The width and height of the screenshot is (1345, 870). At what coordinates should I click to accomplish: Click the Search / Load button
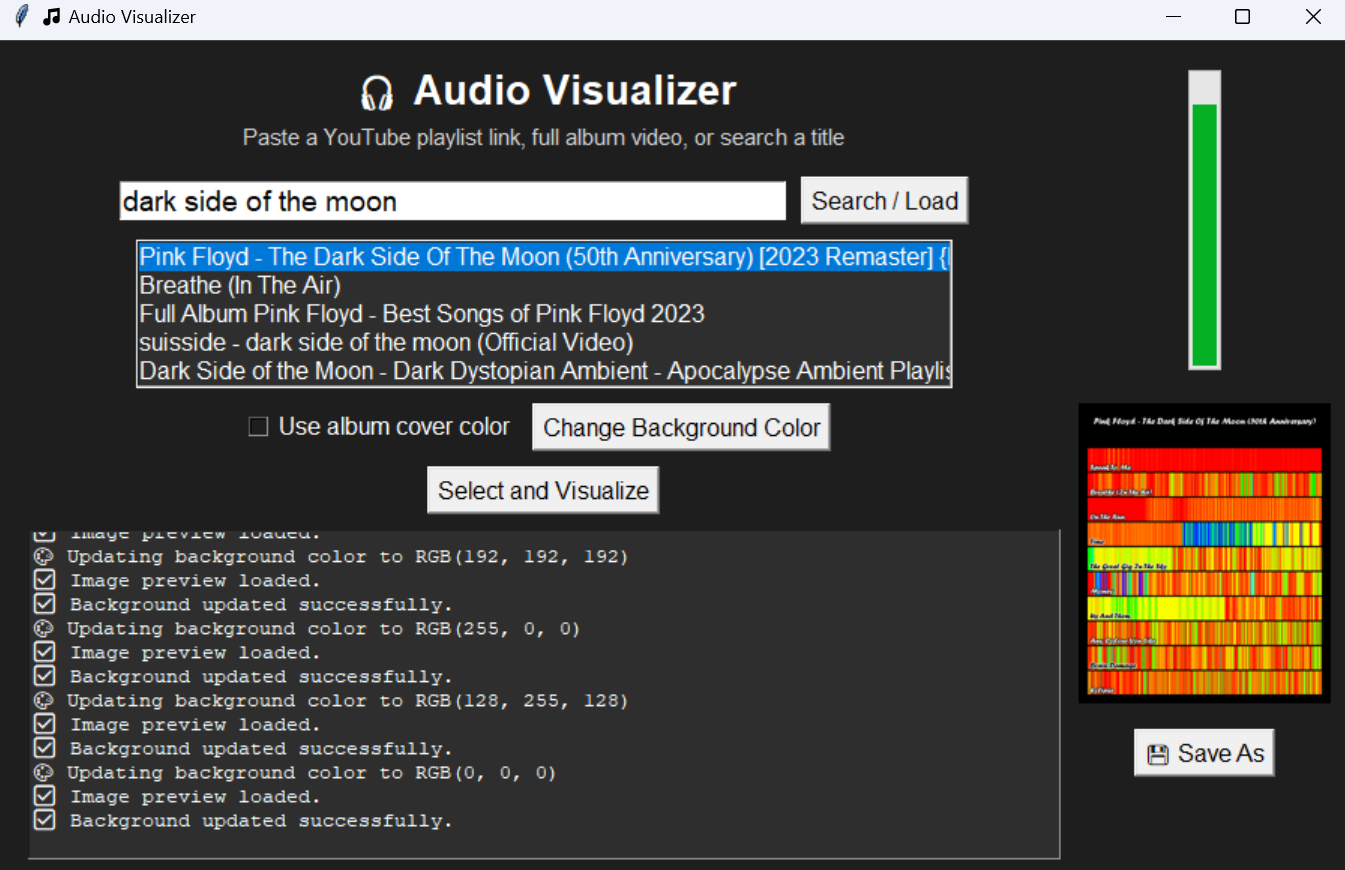[x=884, y=201]
